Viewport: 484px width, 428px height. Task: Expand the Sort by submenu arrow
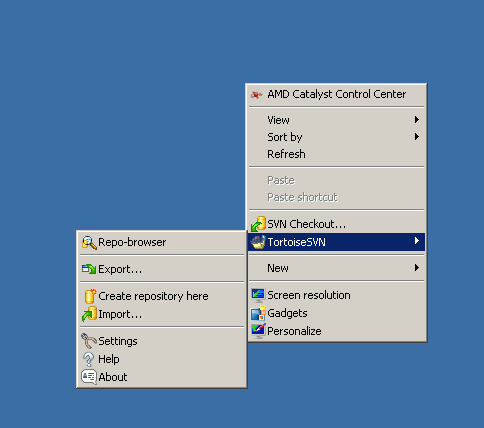(x=417, y=136)
